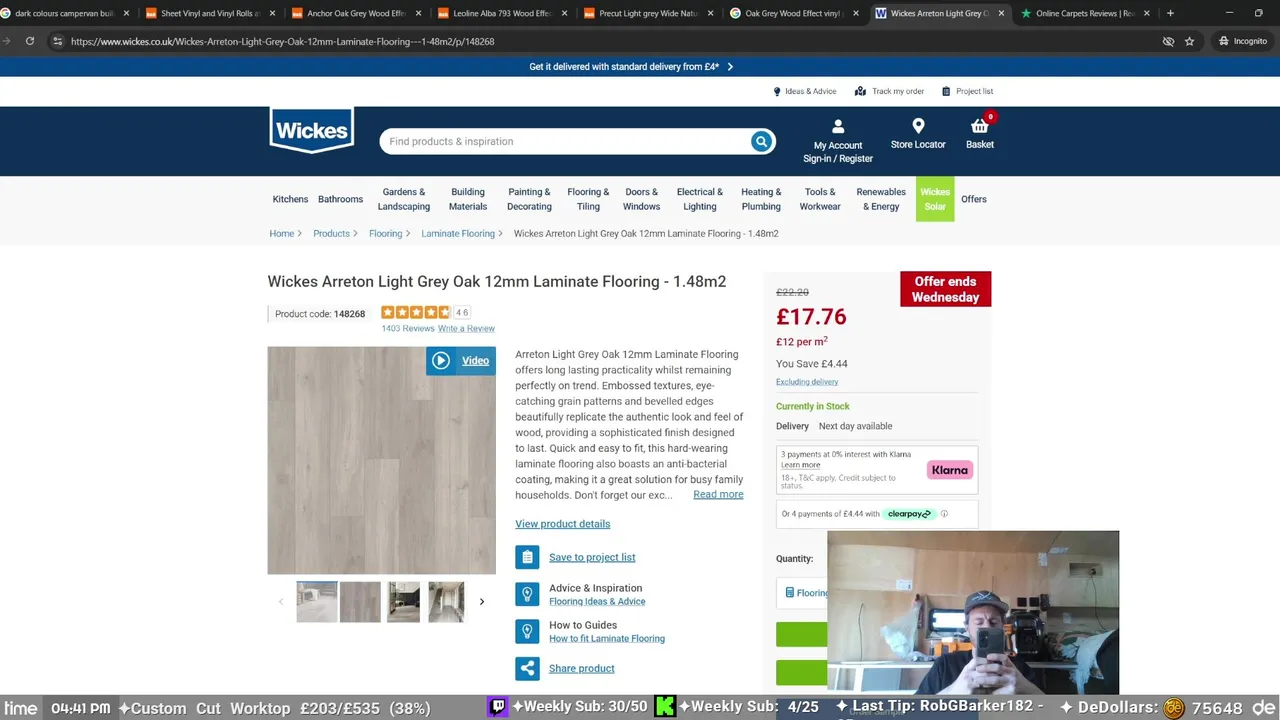Open Building Materials menu
Screen dimensions: 1280x720
tap(468, 199)
